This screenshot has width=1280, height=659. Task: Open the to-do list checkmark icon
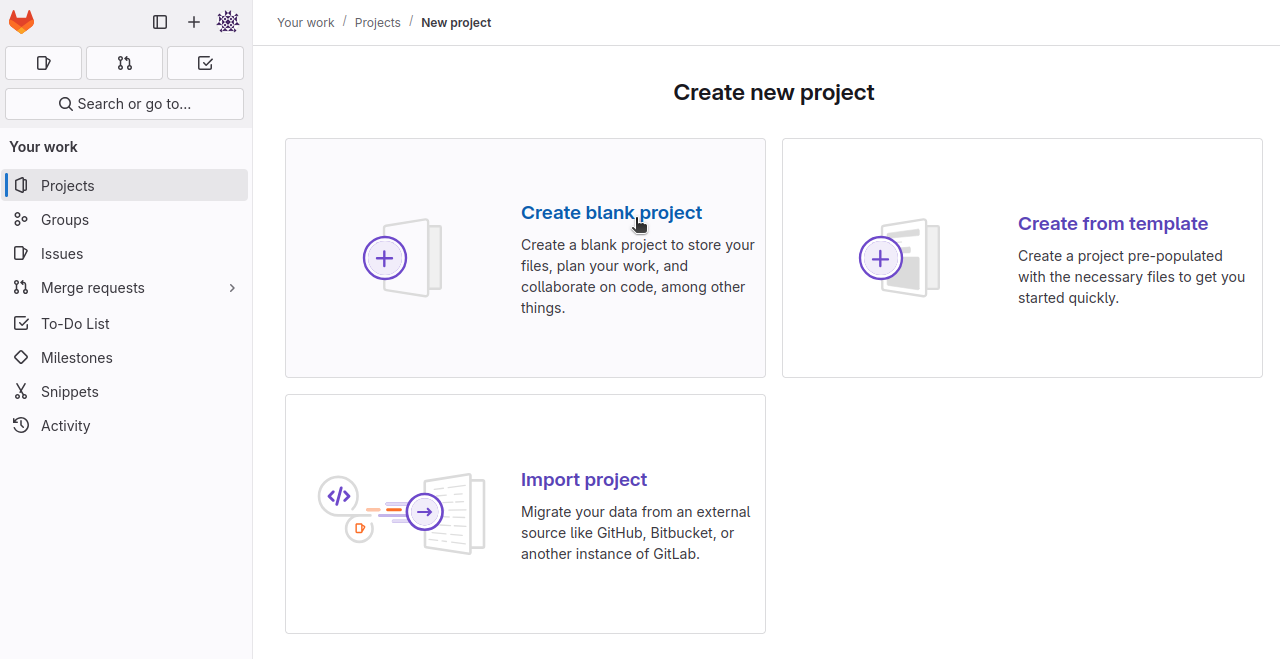(204, 62)
